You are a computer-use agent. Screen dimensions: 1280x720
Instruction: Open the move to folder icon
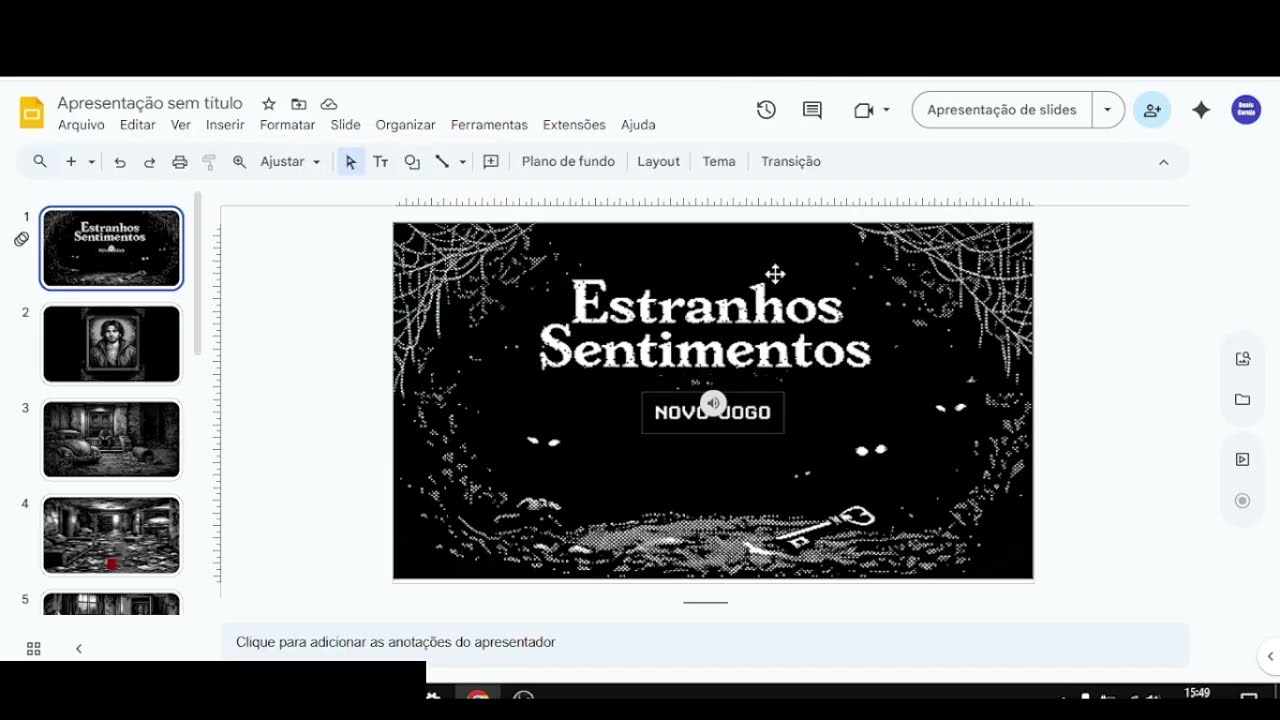point(299,104)
